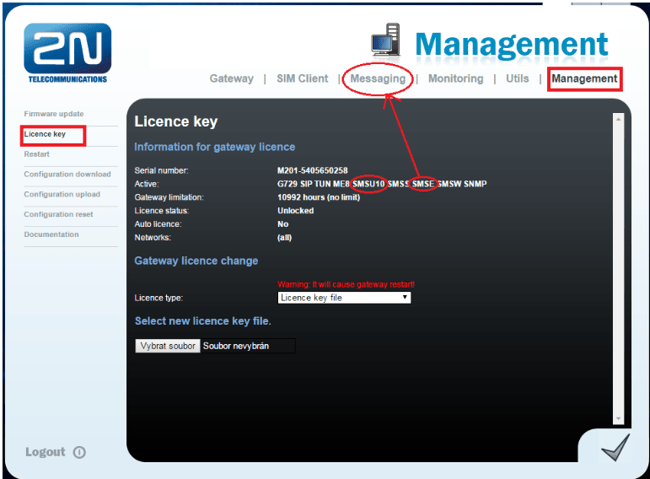Click 'Information for gateway licence' heading

(215, 147)
